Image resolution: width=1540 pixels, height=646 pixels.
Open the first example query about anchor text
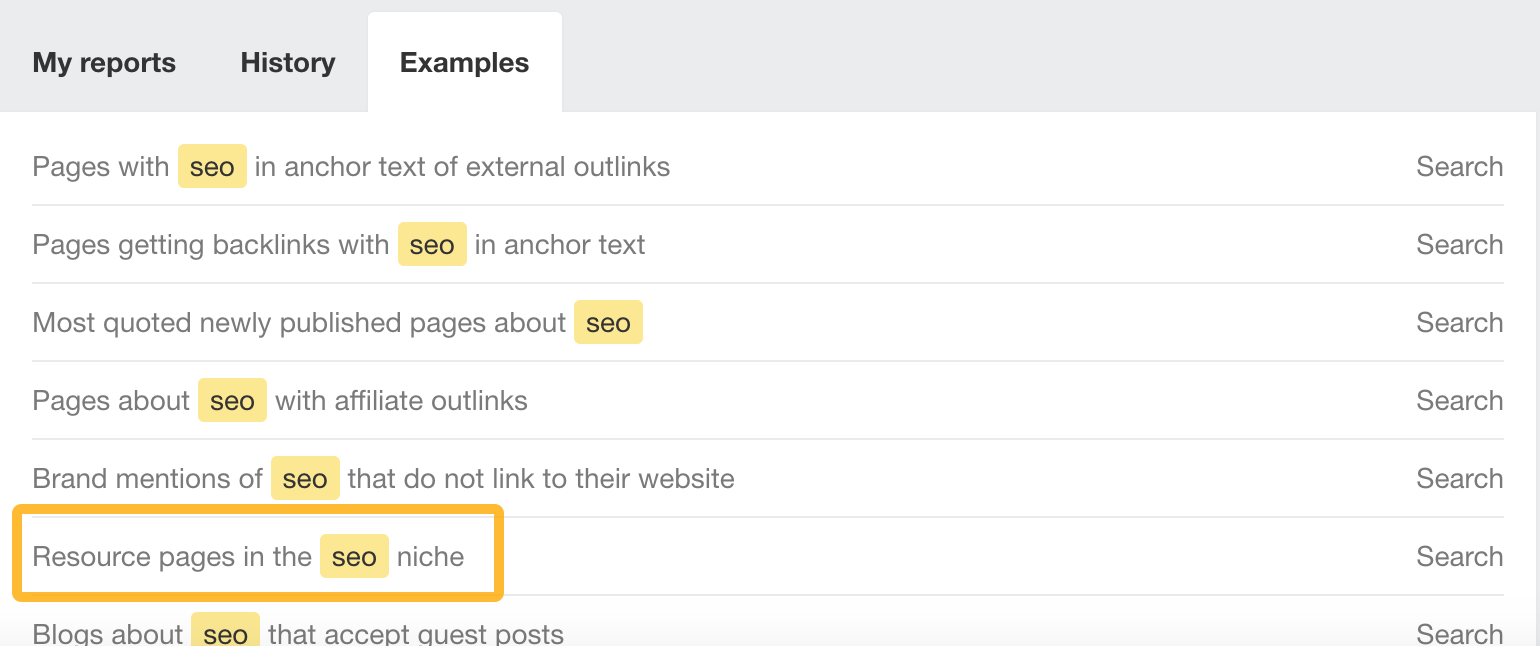[350, 166]
